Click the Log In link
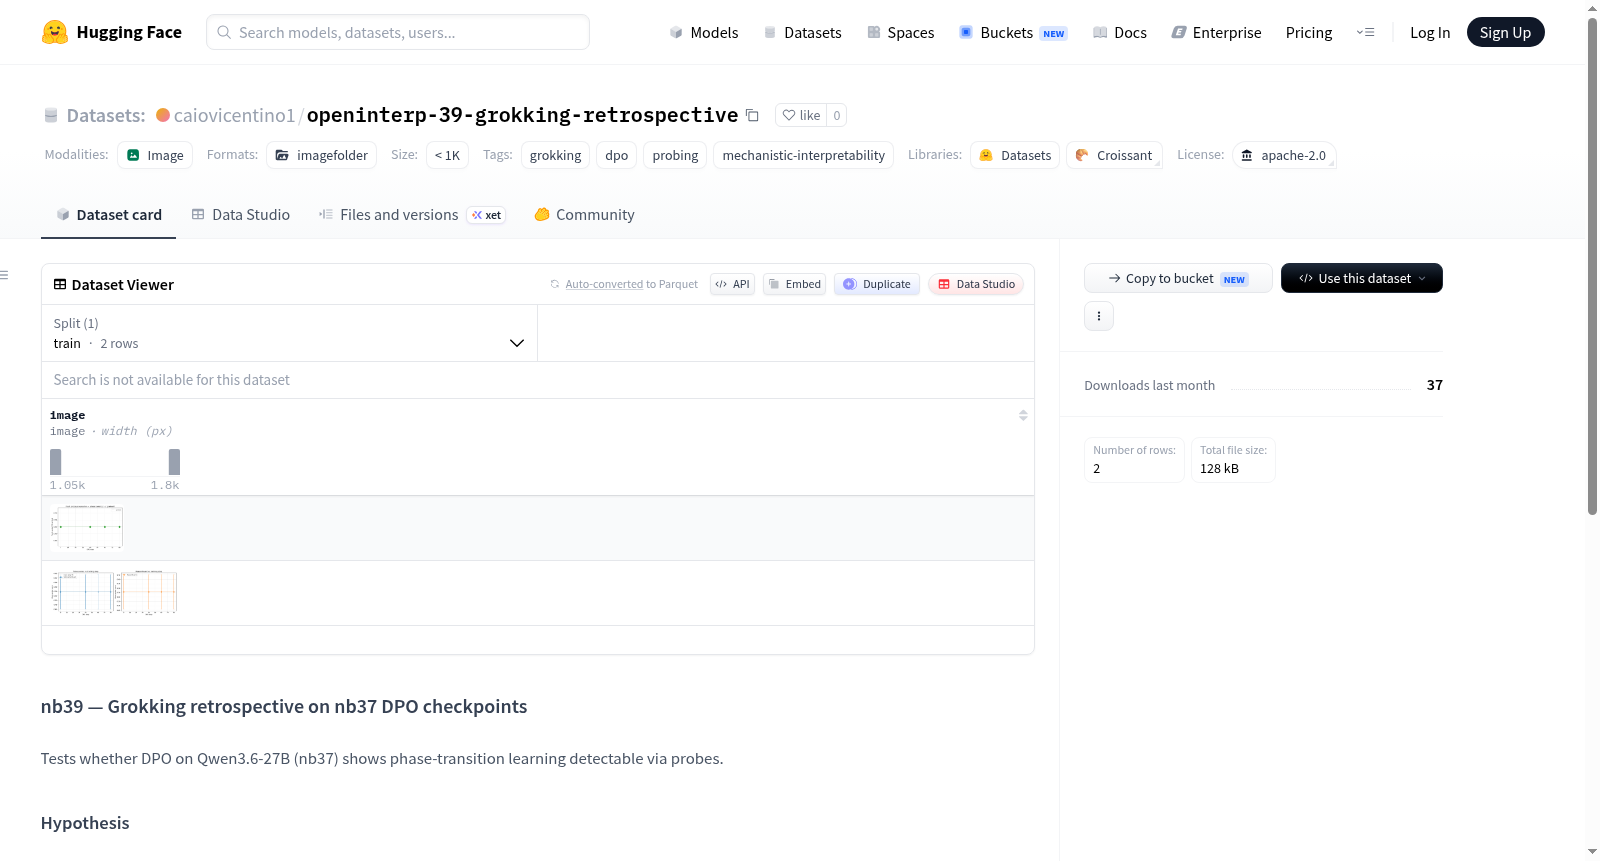This screenshot has height=861, width=1600. pos(1430,32)
